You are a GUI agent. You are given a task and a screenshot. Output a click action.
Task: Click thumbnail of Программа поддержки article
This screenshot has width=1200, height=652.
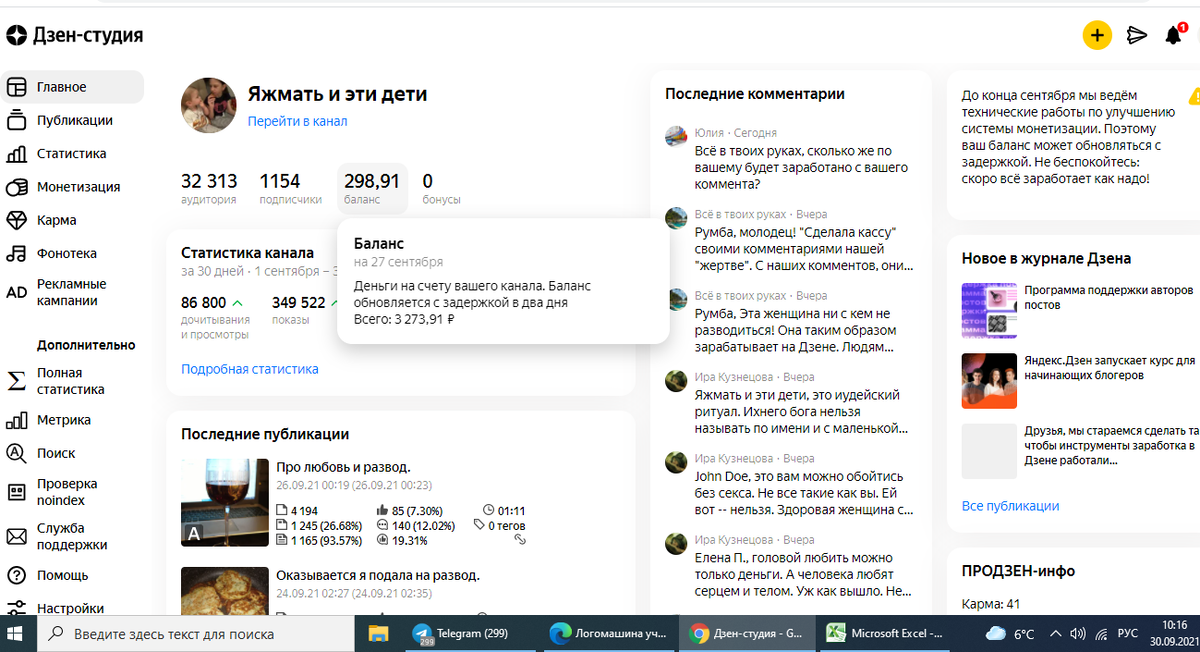click(x=989, y=311)
